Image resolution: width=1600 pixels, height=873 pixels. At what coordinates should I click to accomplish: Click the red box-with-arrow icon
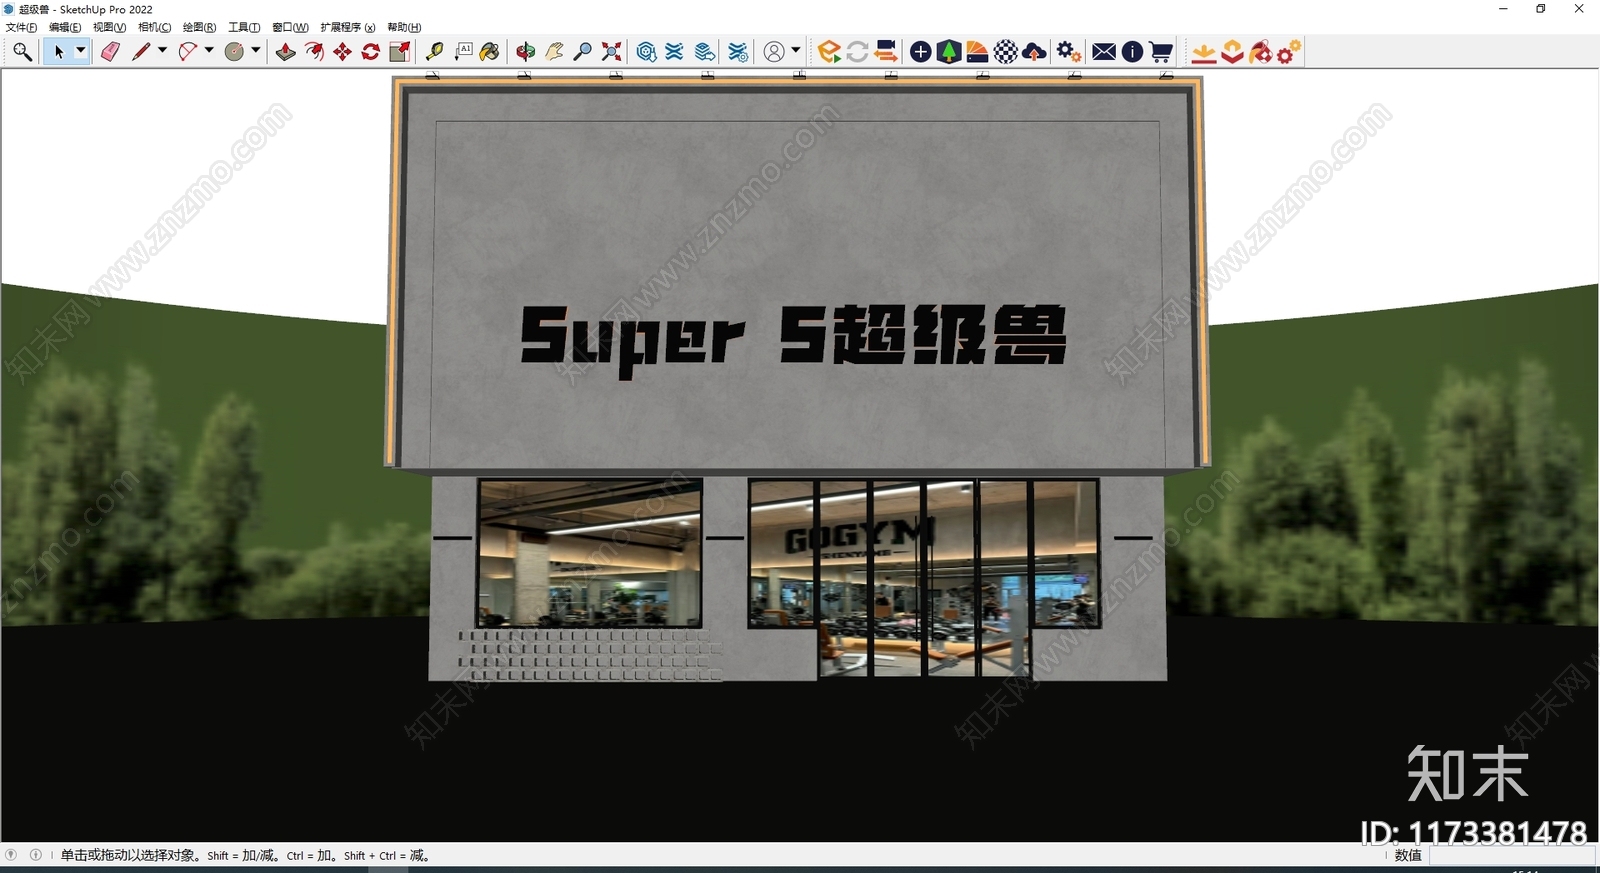tap(1232, 52)
